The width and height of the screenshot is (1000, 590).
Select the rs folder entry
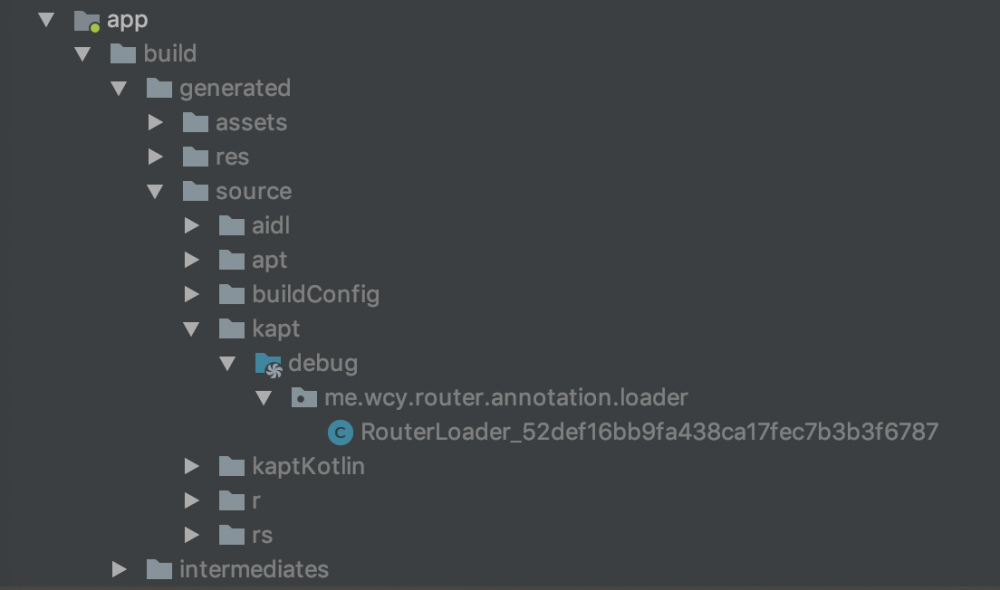tap(262, 535)
